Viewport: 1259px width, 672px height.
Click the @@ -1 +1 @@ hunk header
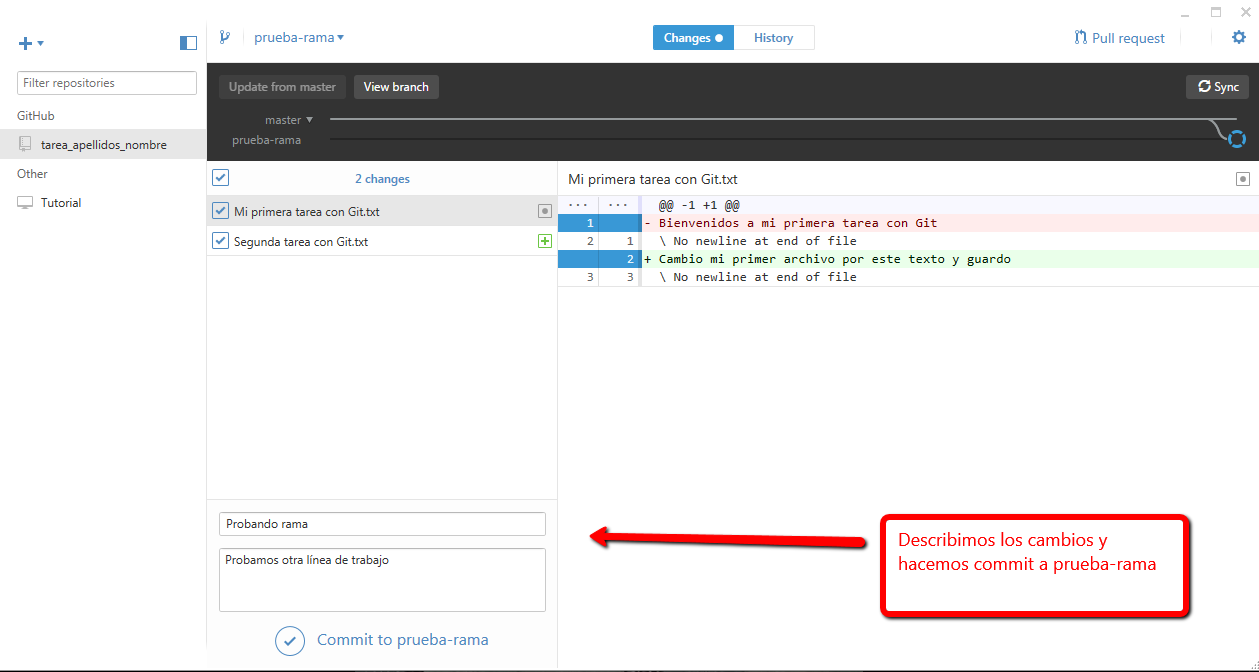point(698,205)
